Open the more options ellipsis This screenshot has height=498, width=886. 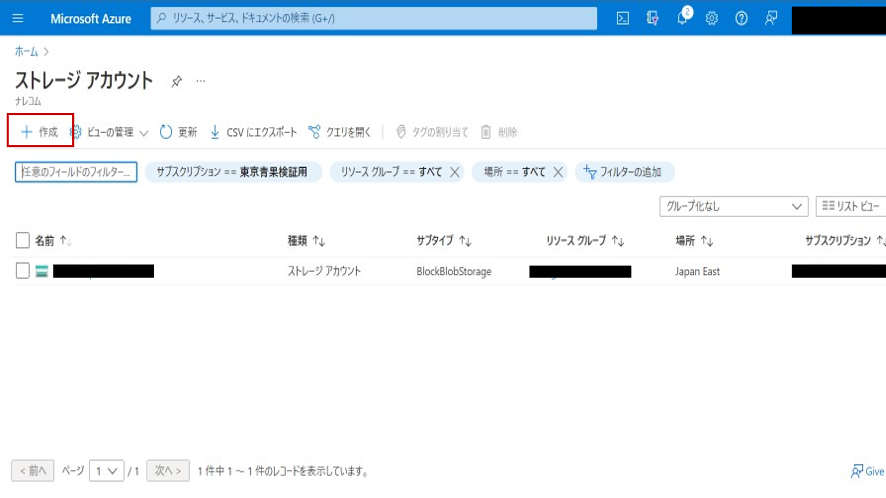coord(201,81)
